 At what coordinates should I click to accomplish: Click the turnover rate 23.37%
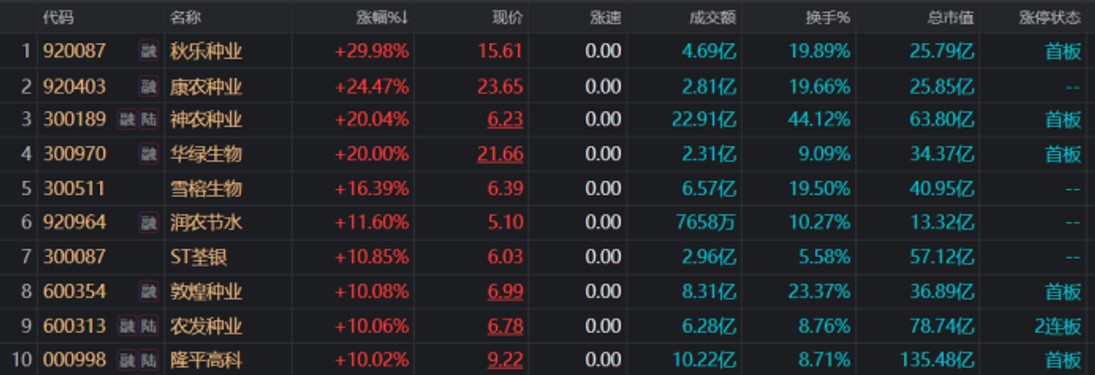[x=819, y=291]
